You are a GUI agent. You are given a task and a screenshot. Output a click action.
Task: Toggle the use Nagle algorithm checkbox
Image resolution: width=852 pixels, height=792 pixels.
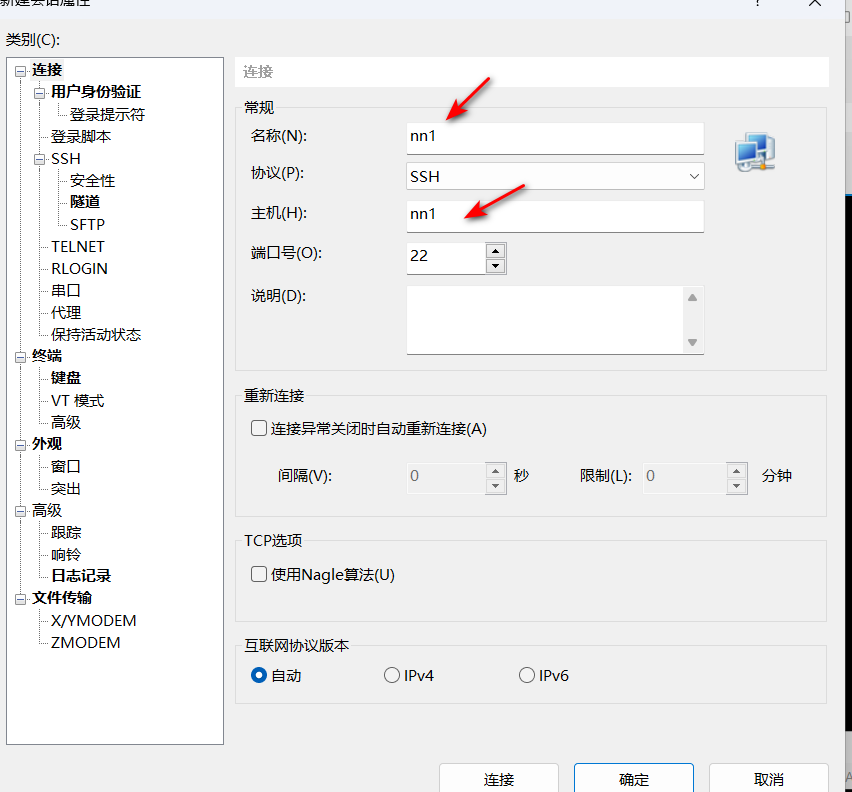click(x=259, y=574)
